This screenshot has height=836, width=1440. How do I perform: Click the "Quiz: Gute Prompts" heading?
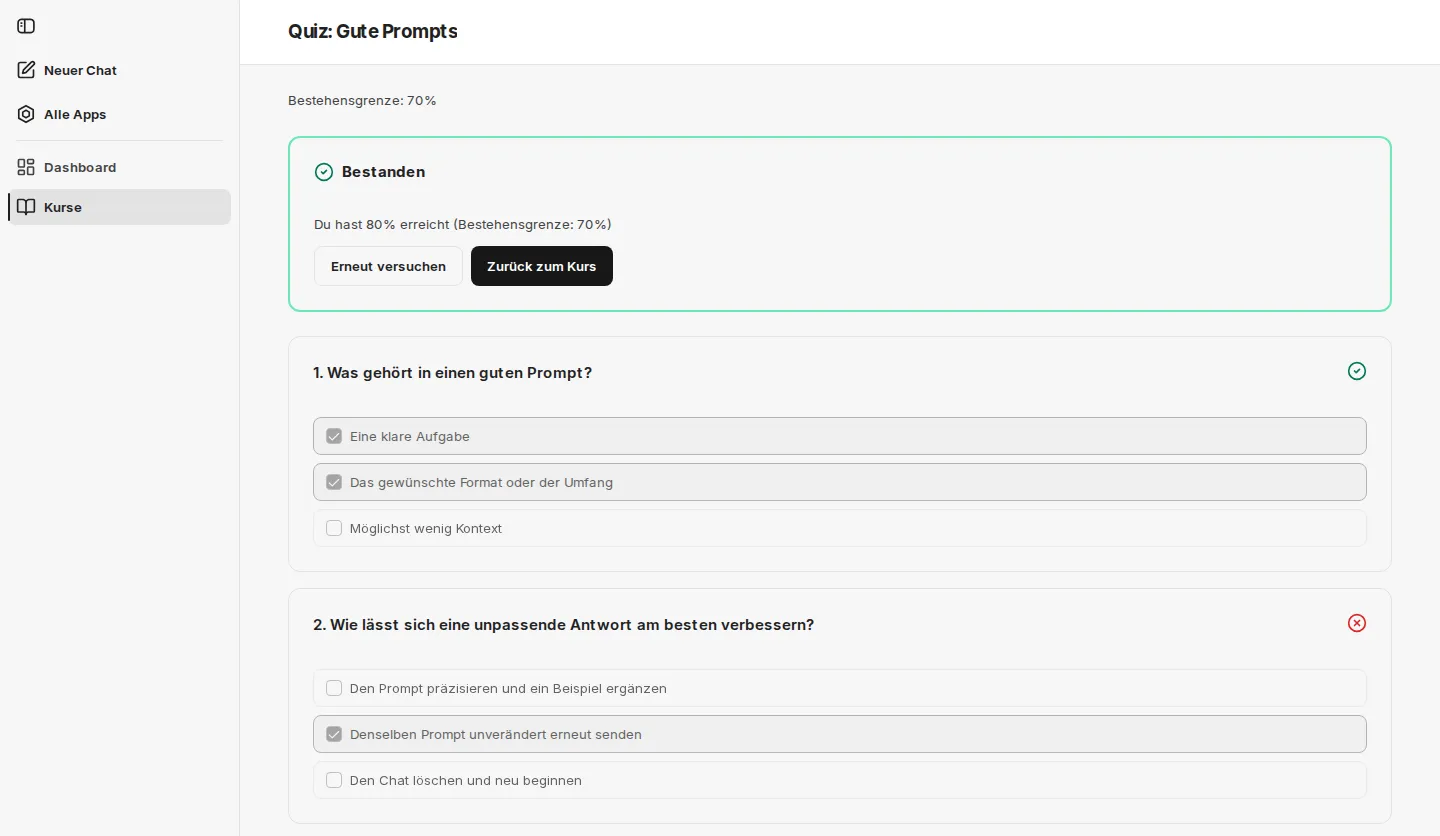click(x=373, y=31)
